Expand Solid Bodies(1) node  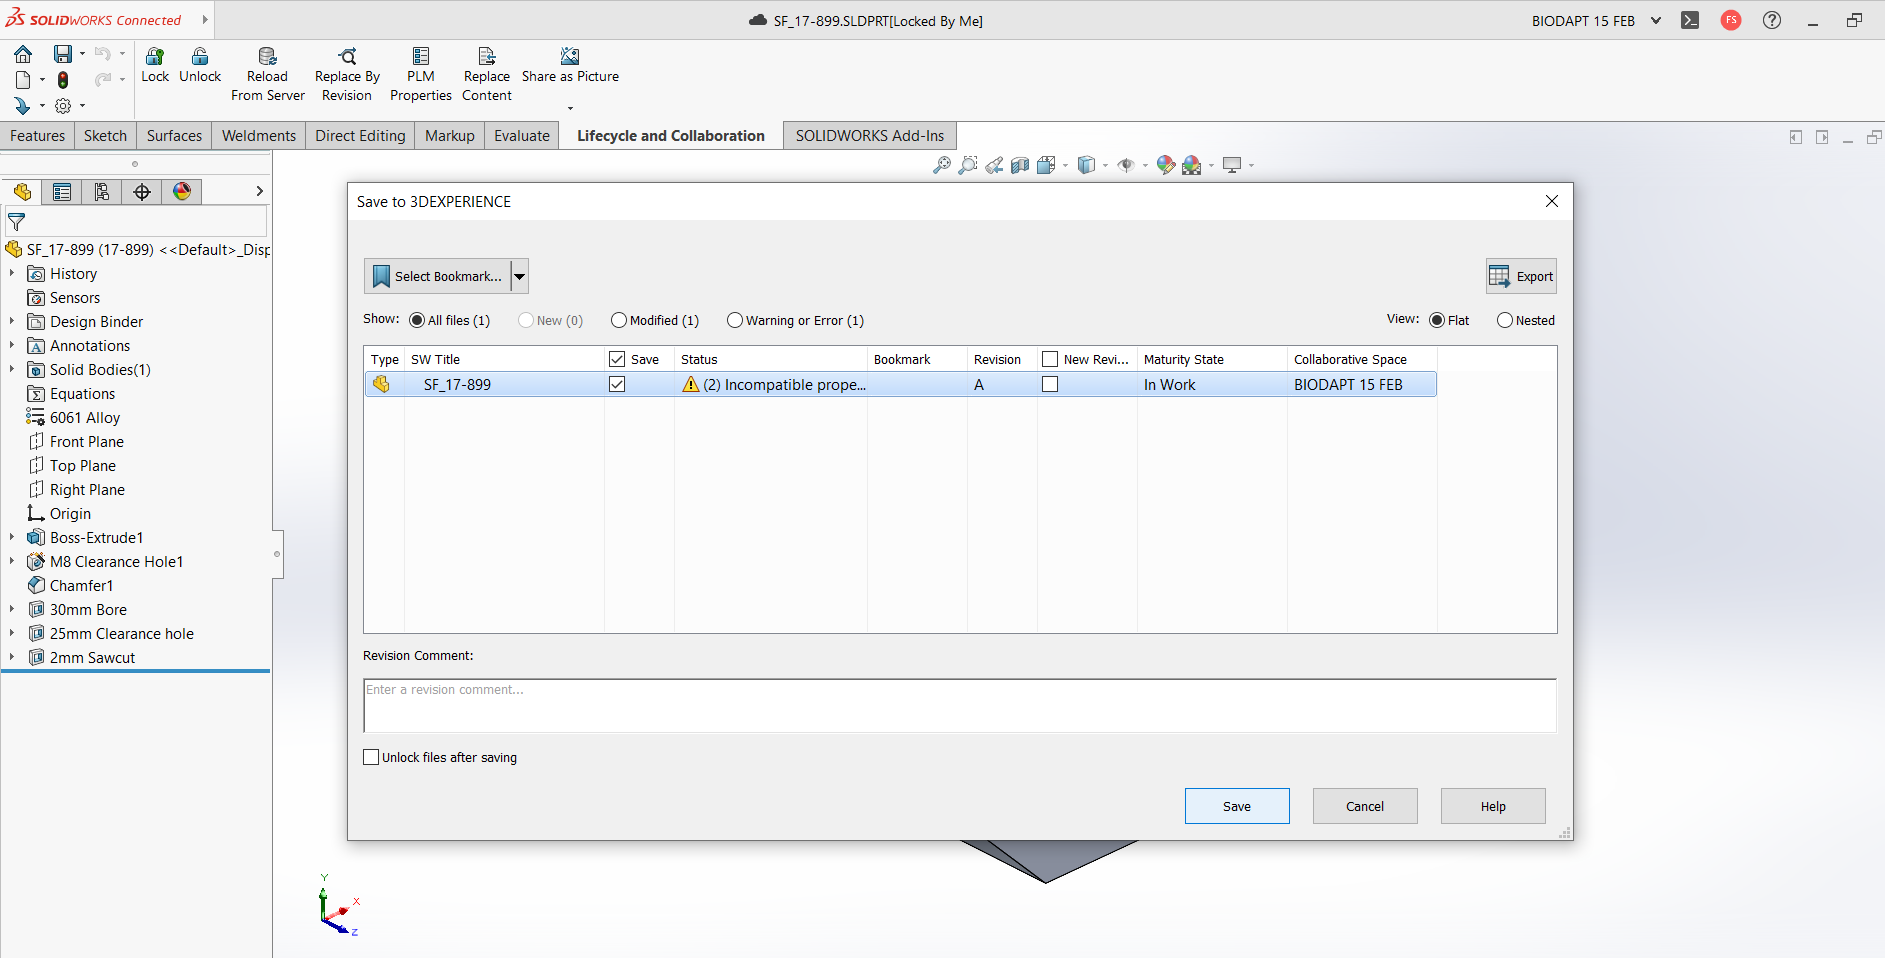[x=12, y=369]
